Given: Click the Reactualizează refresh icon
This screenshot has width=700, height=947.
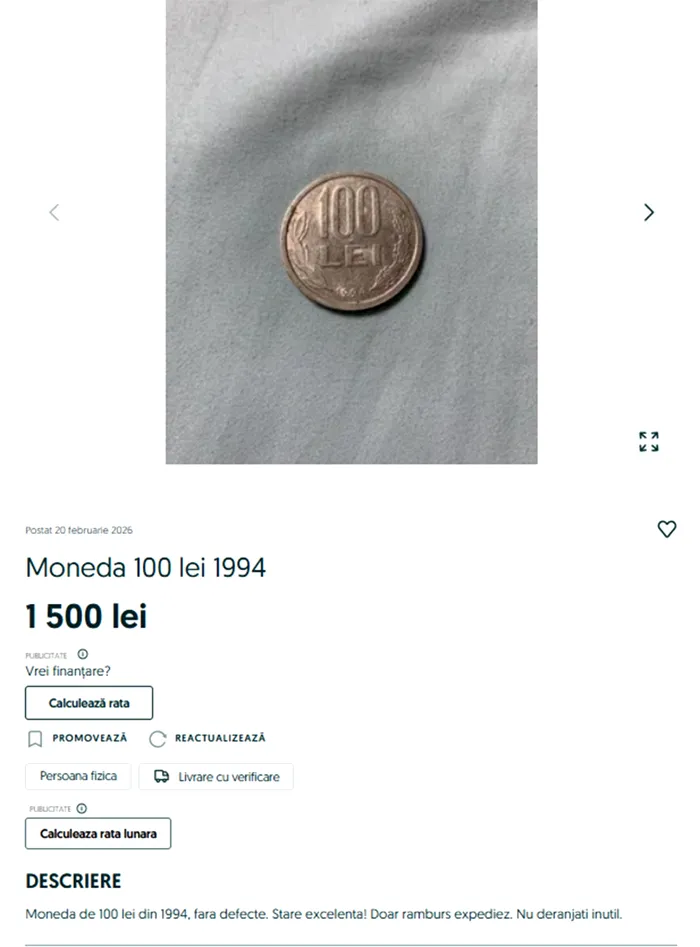Looking at the screenshot, I should point(158,739).
